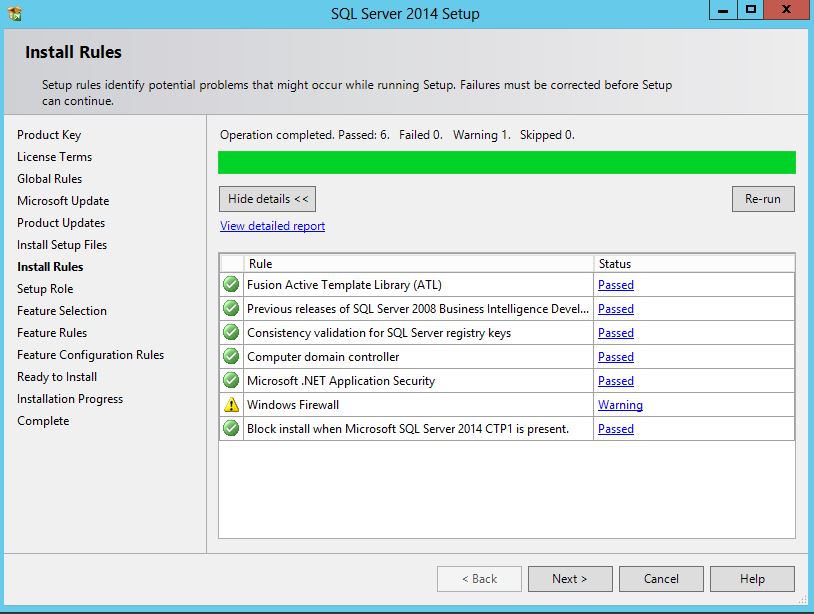Click the green check icon beside Fusion Active Template Library

(231, 285)
